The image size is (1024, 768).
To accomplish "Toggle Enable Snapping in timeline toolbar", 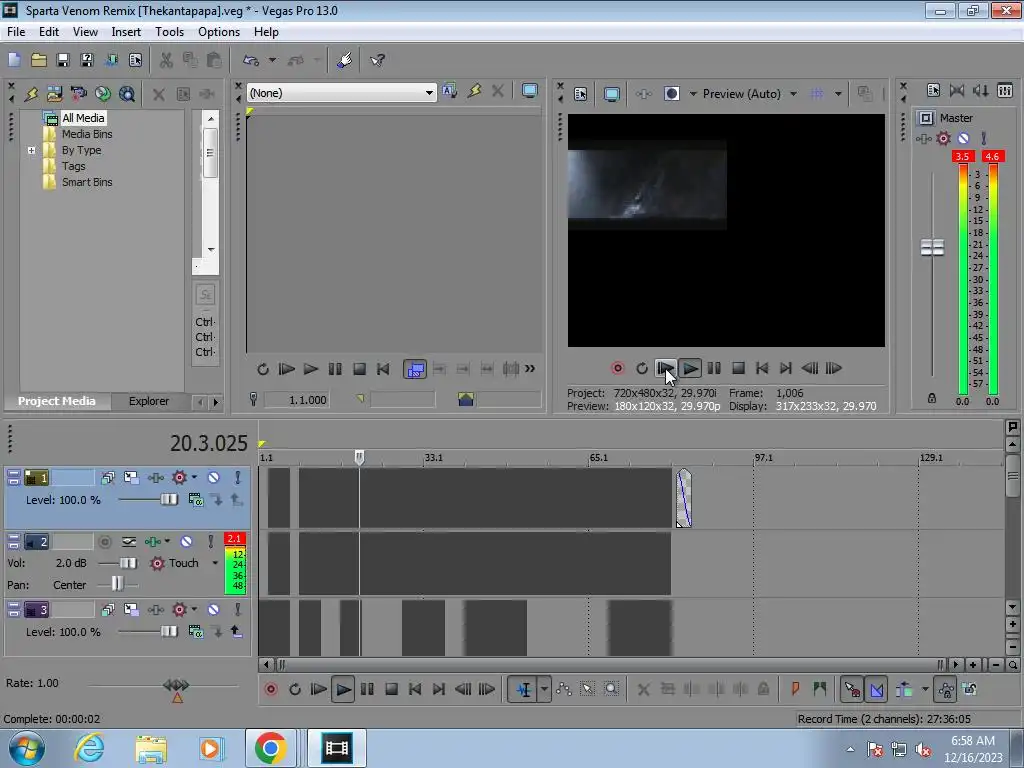I will click(852, 689).
